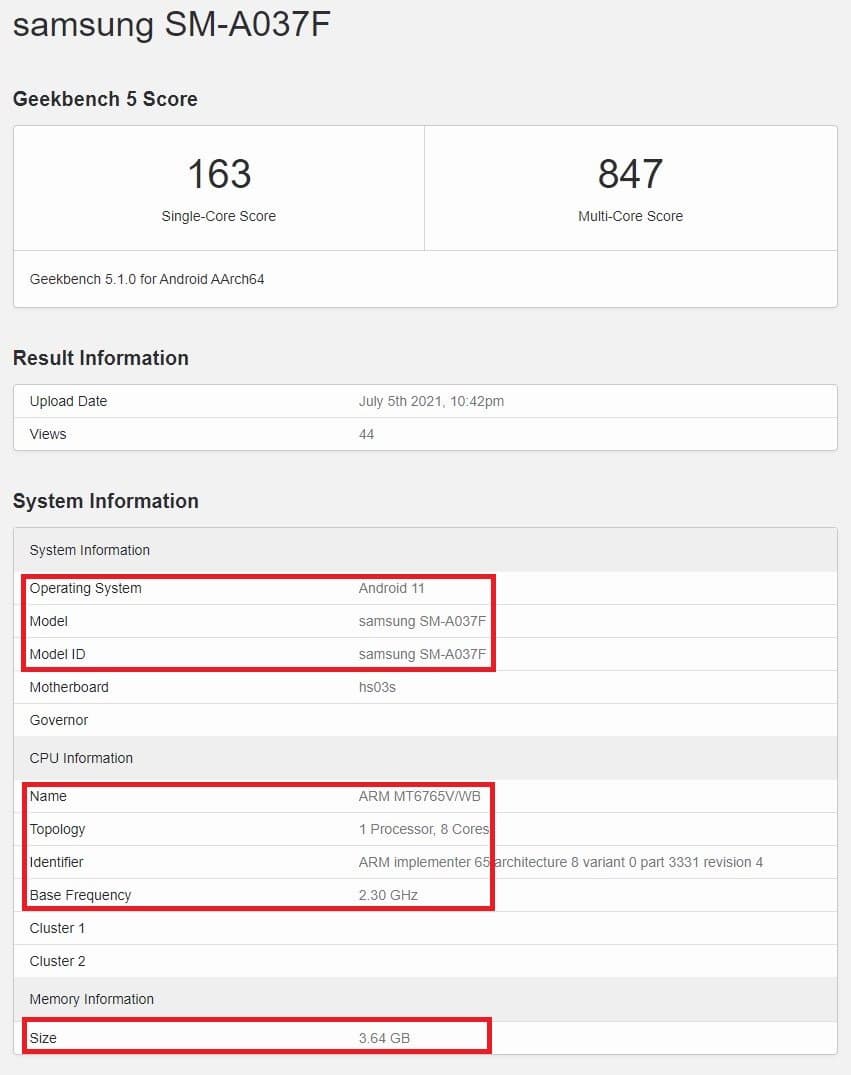The height and width of the screenshot is (1075, 851).
Task: Click the System Information table header row
Action: click(90, 550)
